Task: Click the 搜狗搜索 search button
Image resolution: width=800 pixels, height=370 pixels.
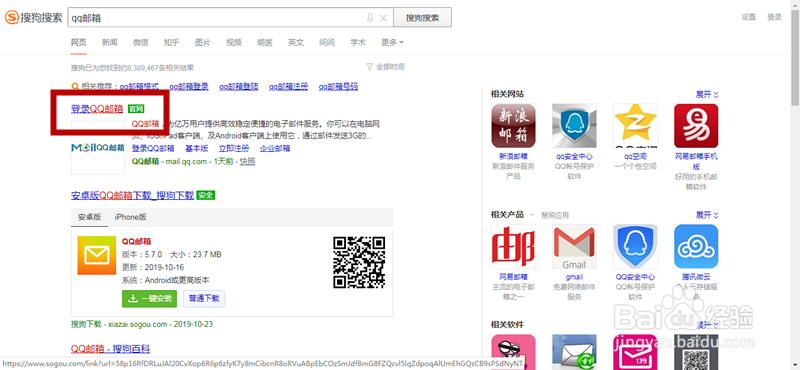Action: click(x=422, y=18)
